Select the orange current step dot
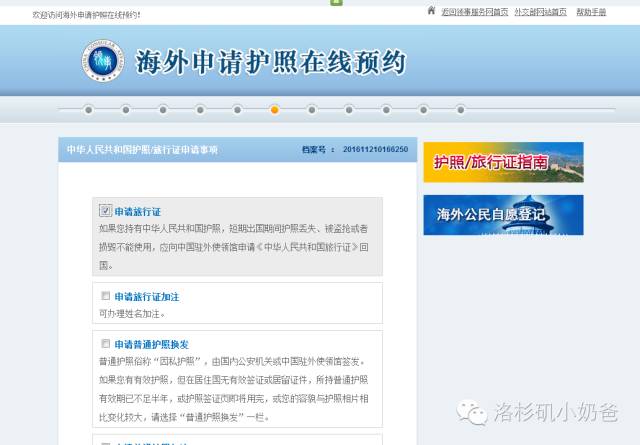640x445 pixels. pyautogui.click(x=275, y=110)
